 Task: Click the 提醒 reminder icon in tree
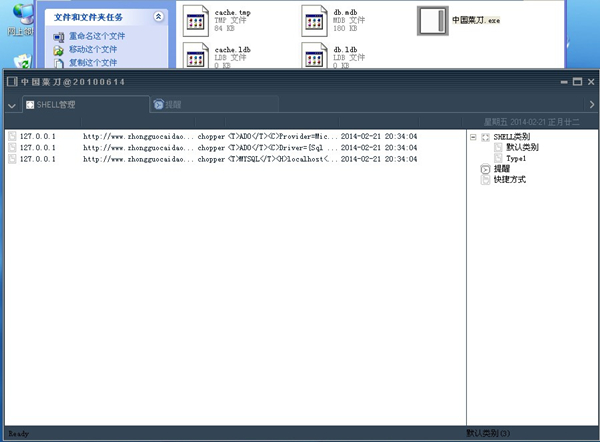click(x=486, y=169)
